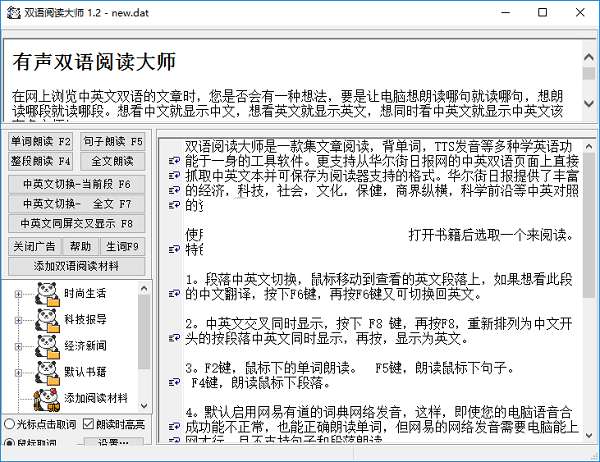The width and height of the screenshot is (600, 462).
Task: Expand the 默认书籍 tree node
Action: pyautogui.click(x=18, y=373)
